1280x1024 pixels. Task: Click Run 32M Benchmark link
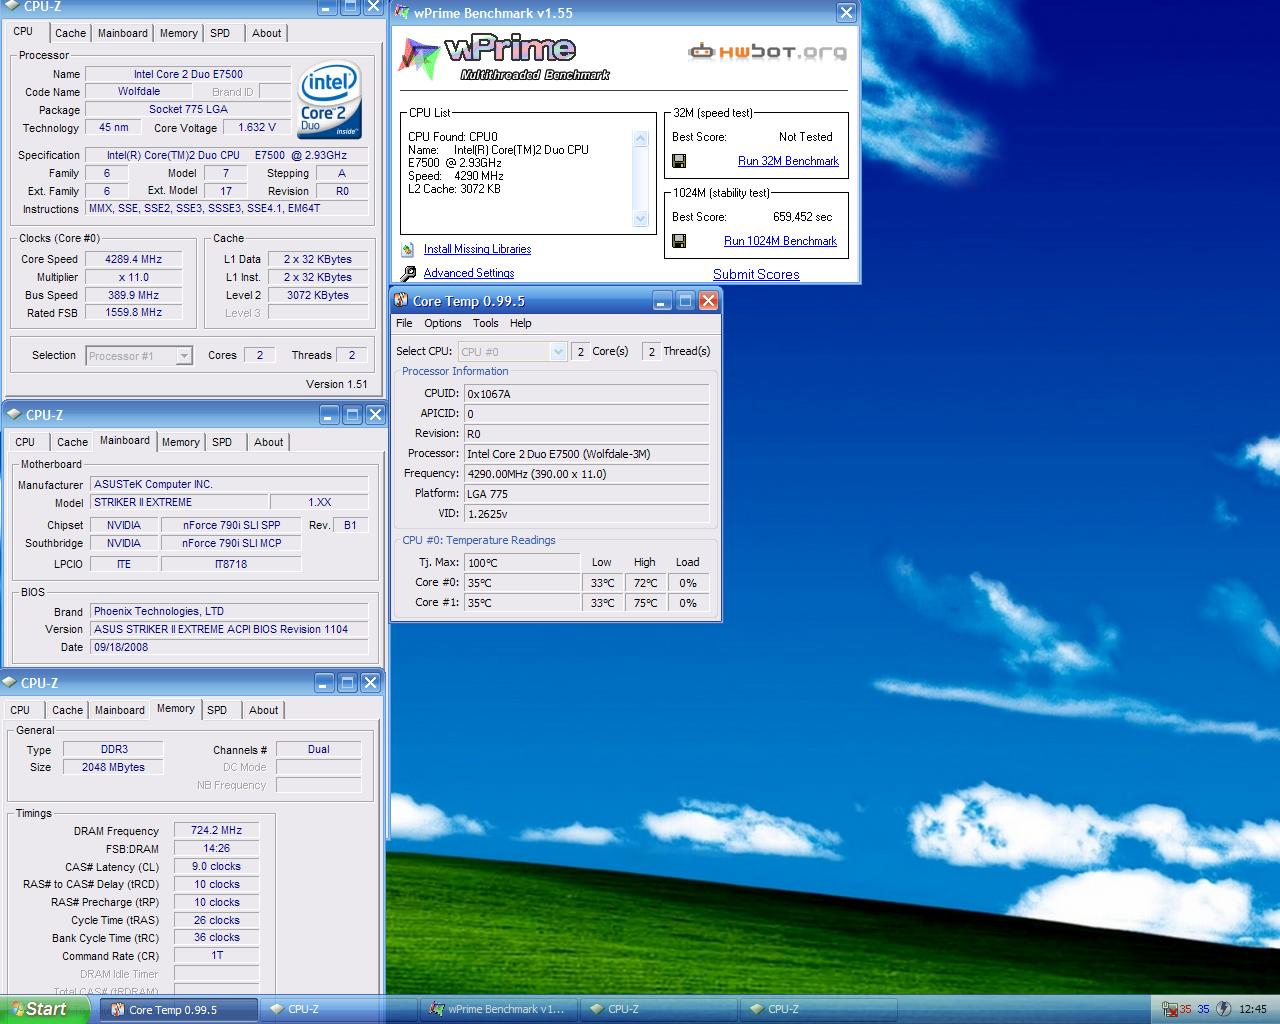pyautogui.click(x=788, y=161)
